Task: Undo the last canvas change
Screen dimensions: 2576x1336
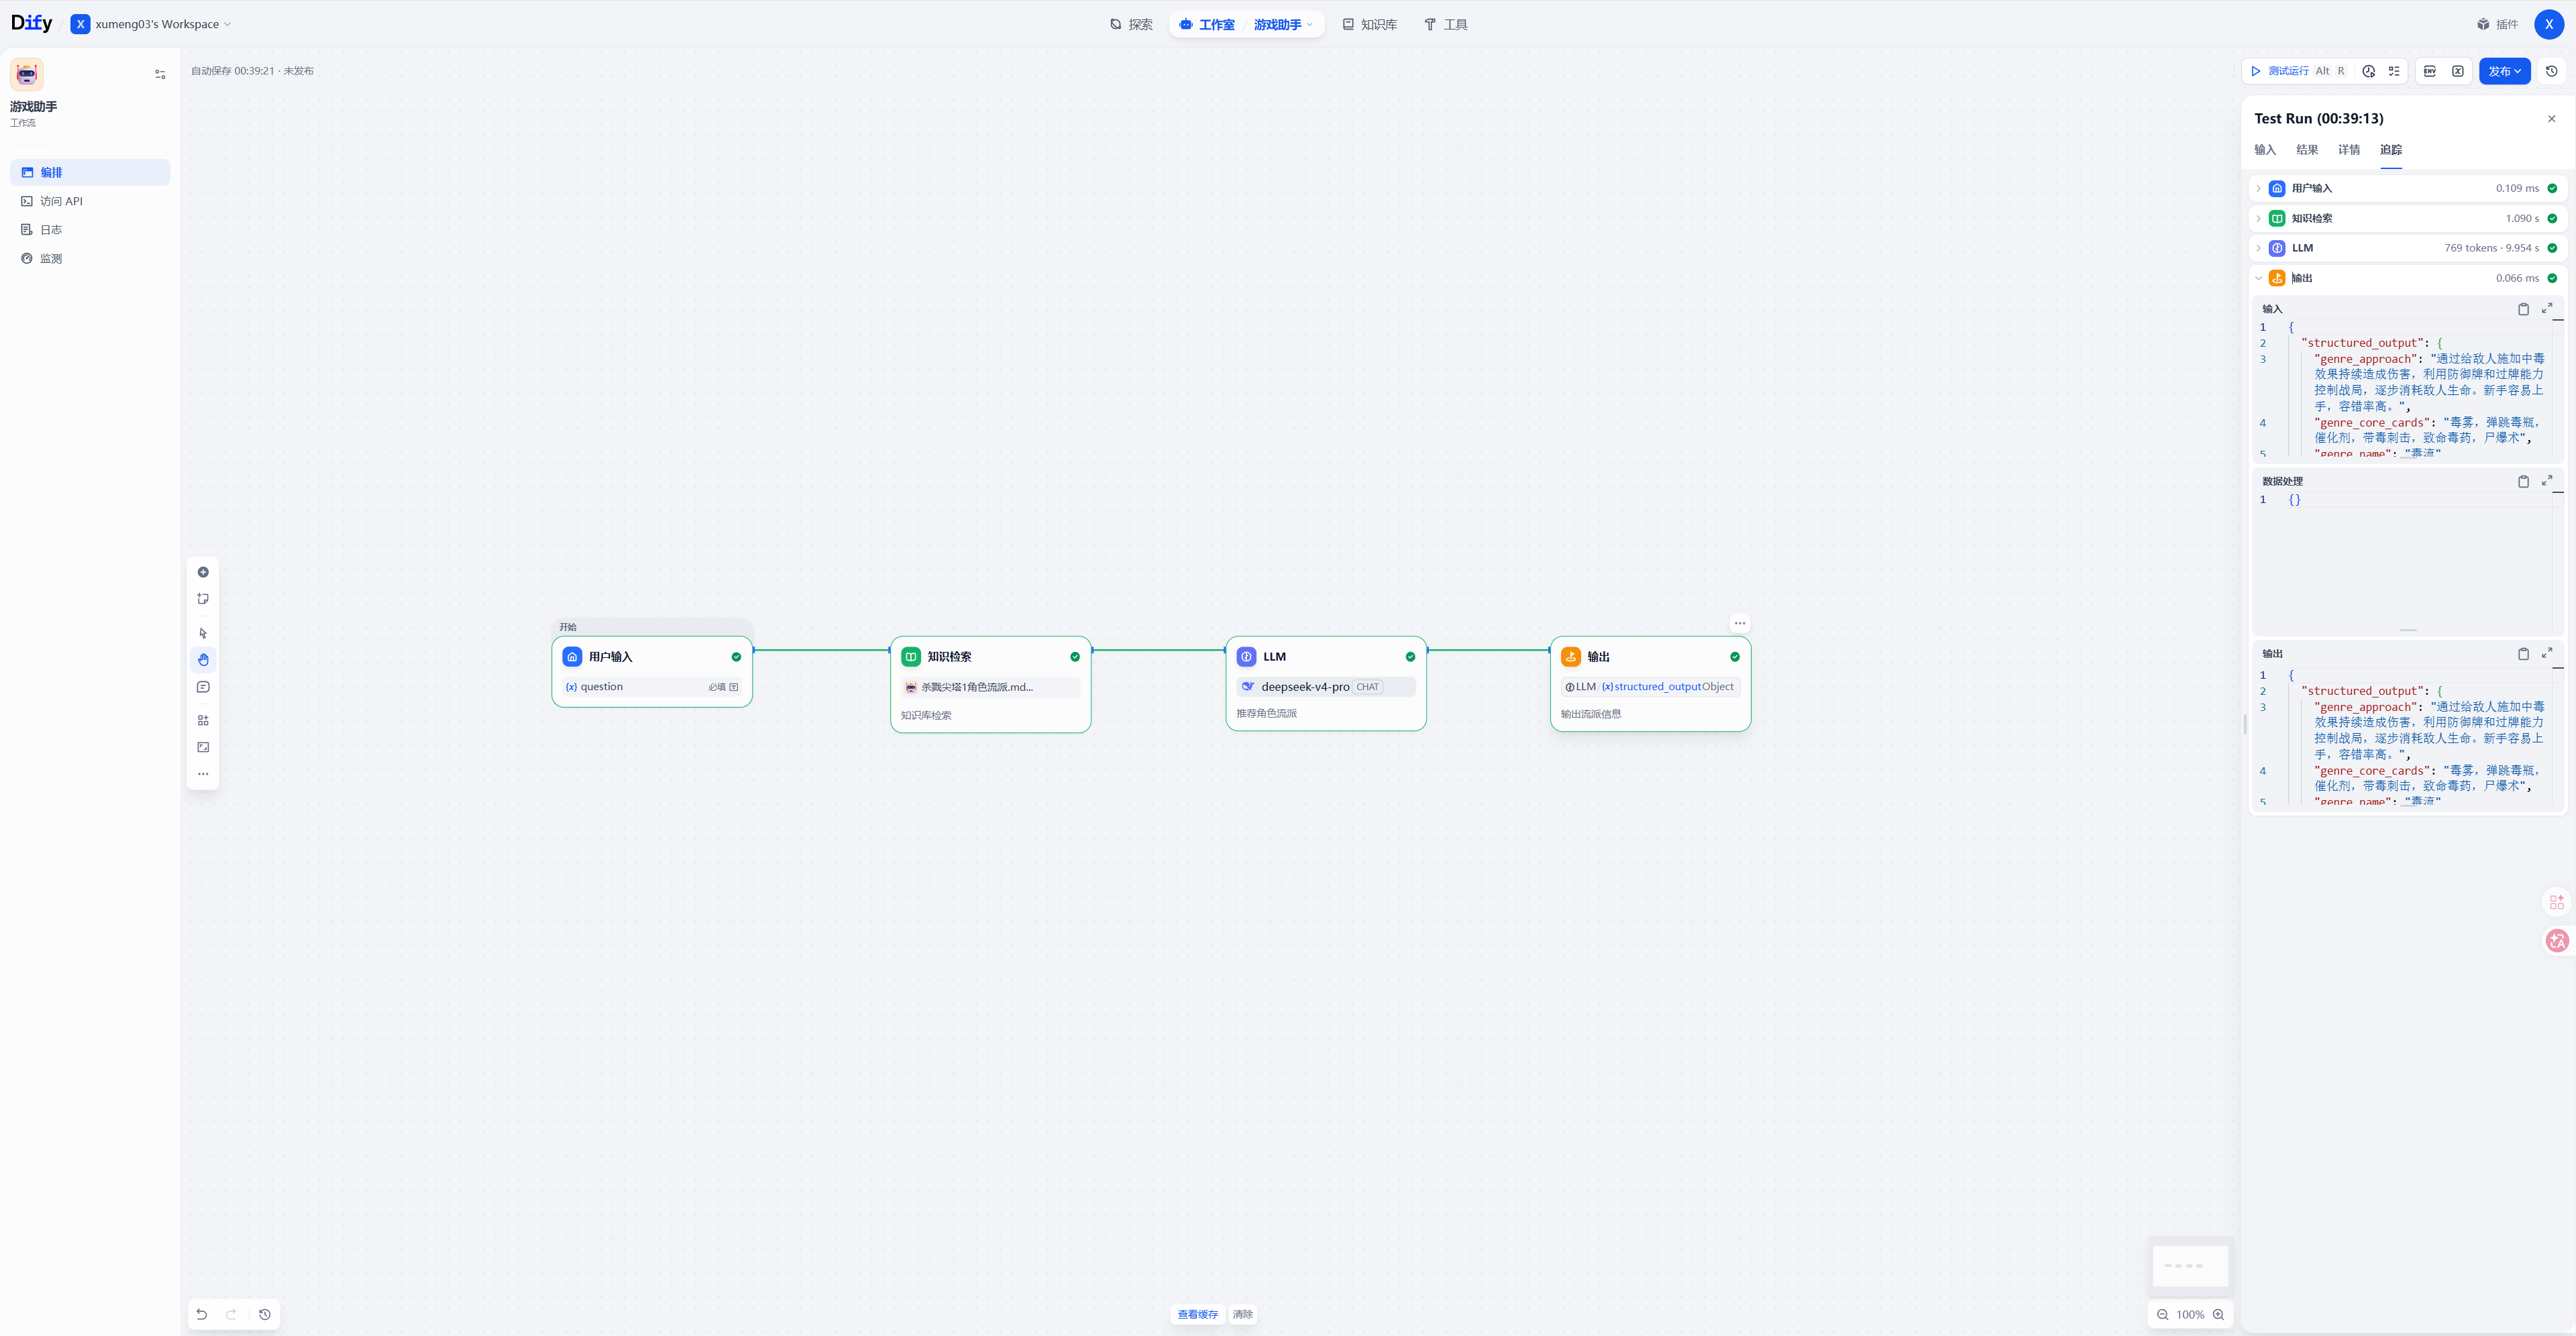Action: 202,1314
